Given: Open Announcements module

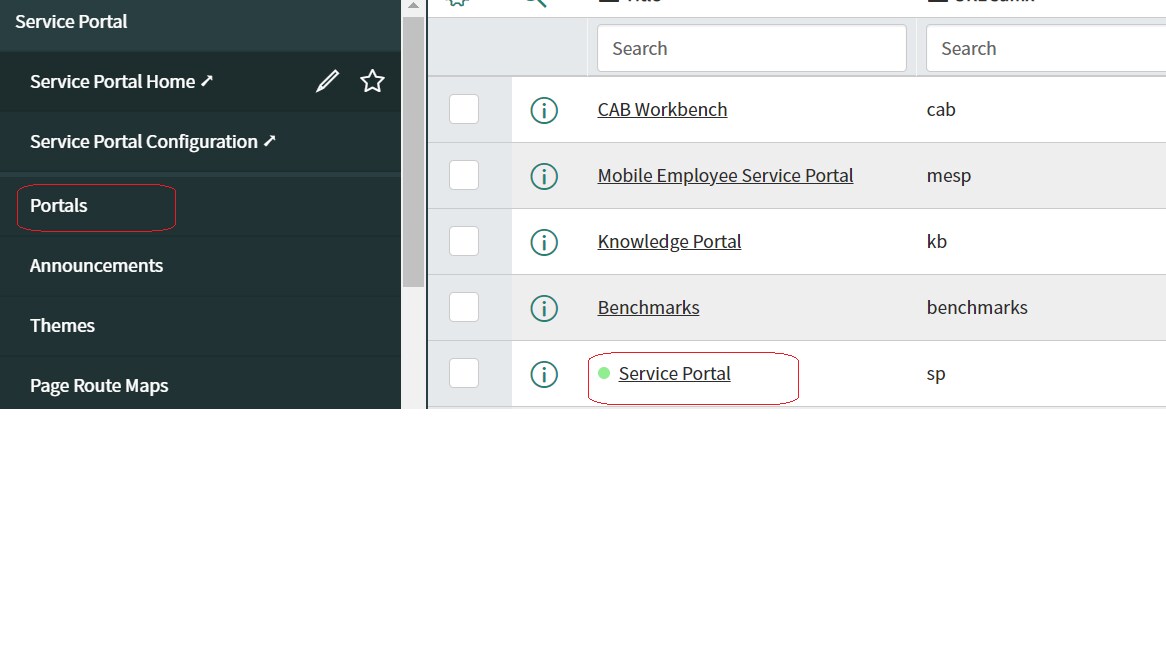Looking at the screenshot, I should (96, 266).
